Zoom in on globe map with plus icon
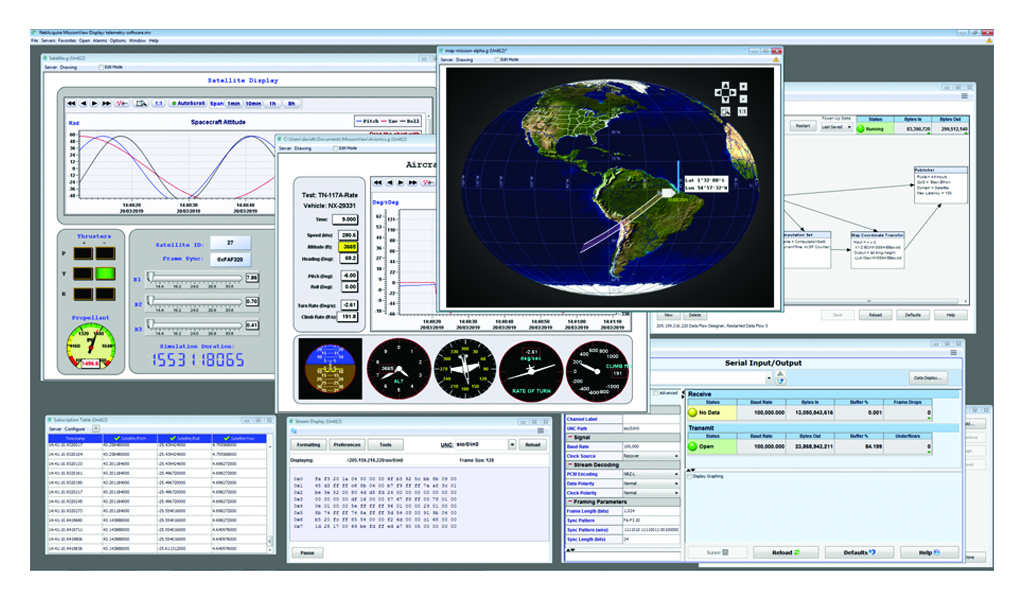Image resolution: width=1024 pixels, height=600 pixels. pyautogui.click(x=743, y=86)
